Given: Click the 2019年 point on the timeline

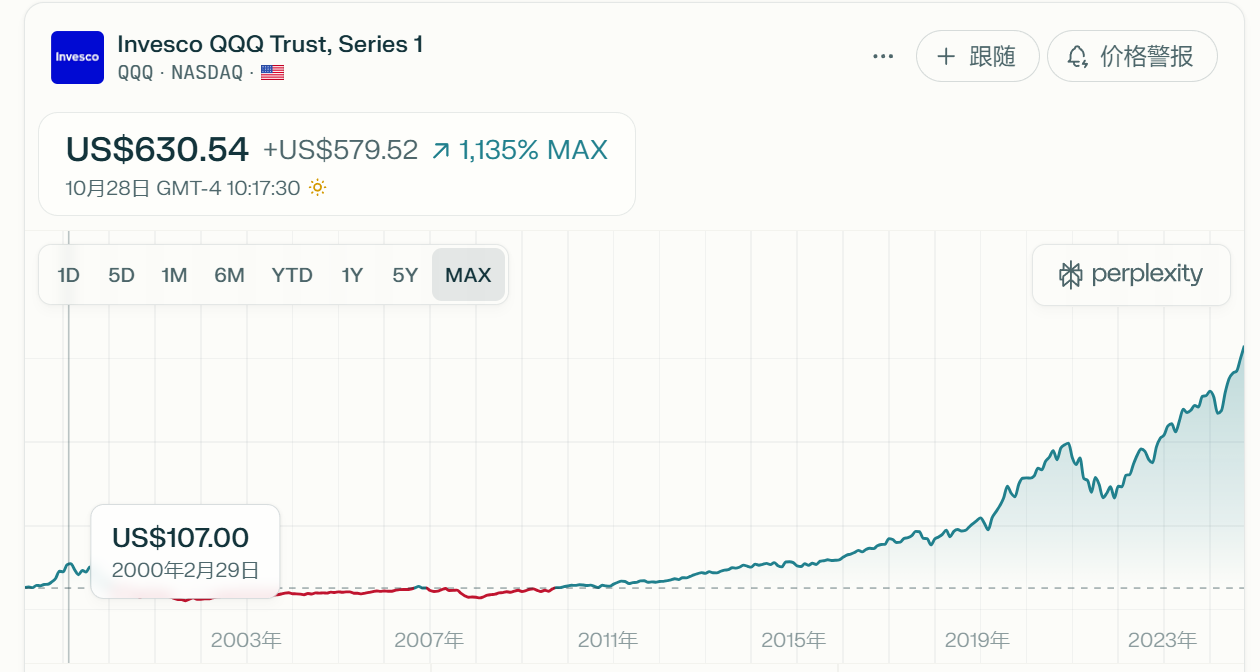Looking at the screenshot, I should point(977,640).
